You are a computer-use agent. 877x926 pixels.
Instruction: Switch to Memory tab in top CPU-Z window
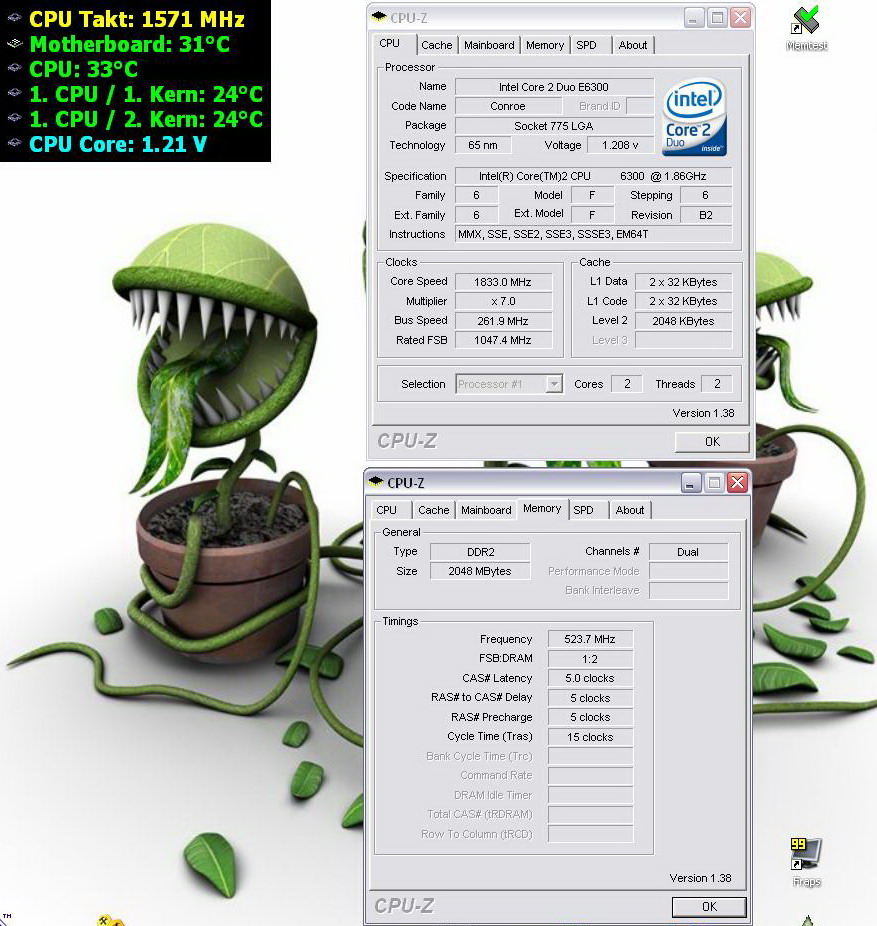(x=545, y=45)
